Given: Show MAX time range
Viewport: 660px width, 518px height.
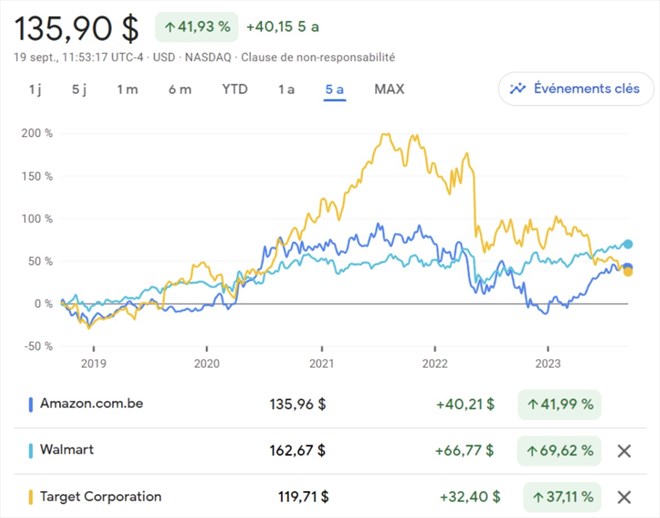Looking at the screenshot, I should [x=389, y=89].
